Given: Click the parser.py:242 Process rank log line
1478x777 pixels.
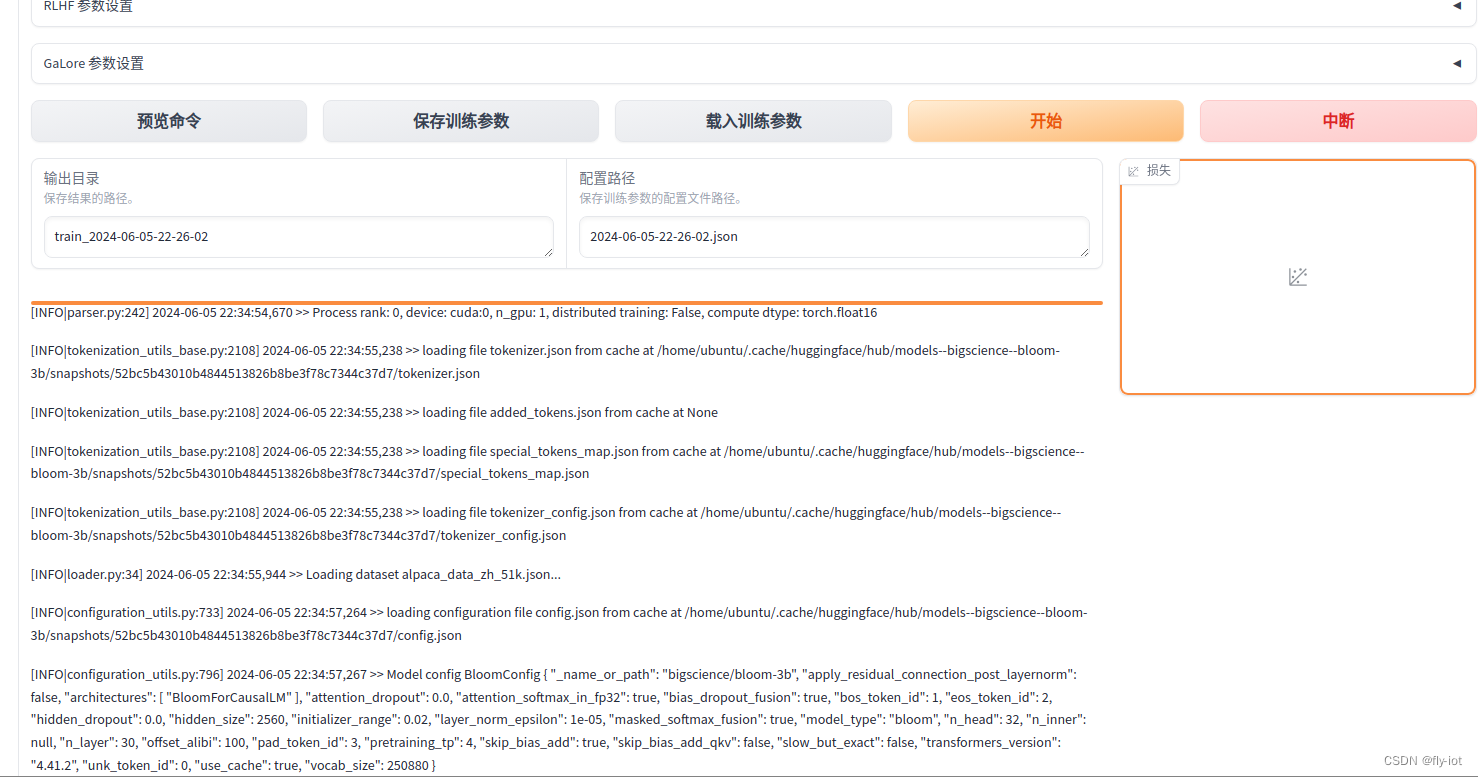Looking at the screenshot, I should (x=454, y=313).
